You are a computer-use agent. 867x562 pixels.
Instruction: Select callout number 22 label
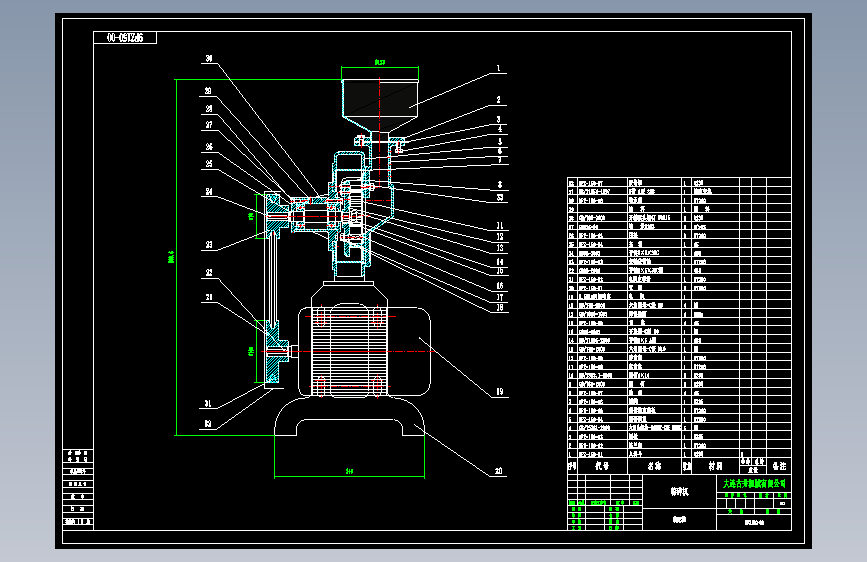(209, 273)
